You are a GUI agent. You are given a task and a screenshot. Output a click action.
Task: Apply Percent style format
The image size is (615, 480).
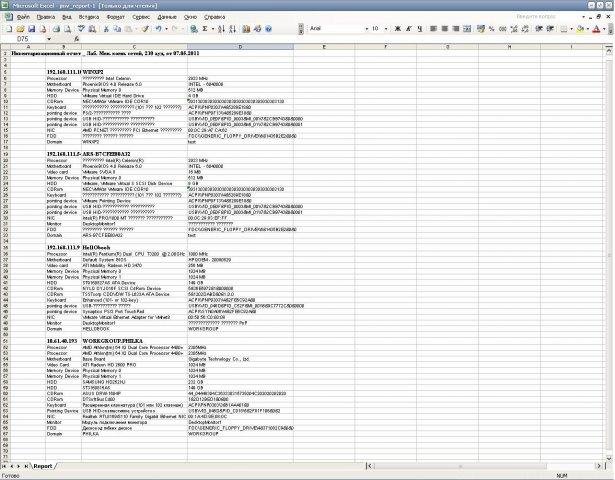[491, 29]
